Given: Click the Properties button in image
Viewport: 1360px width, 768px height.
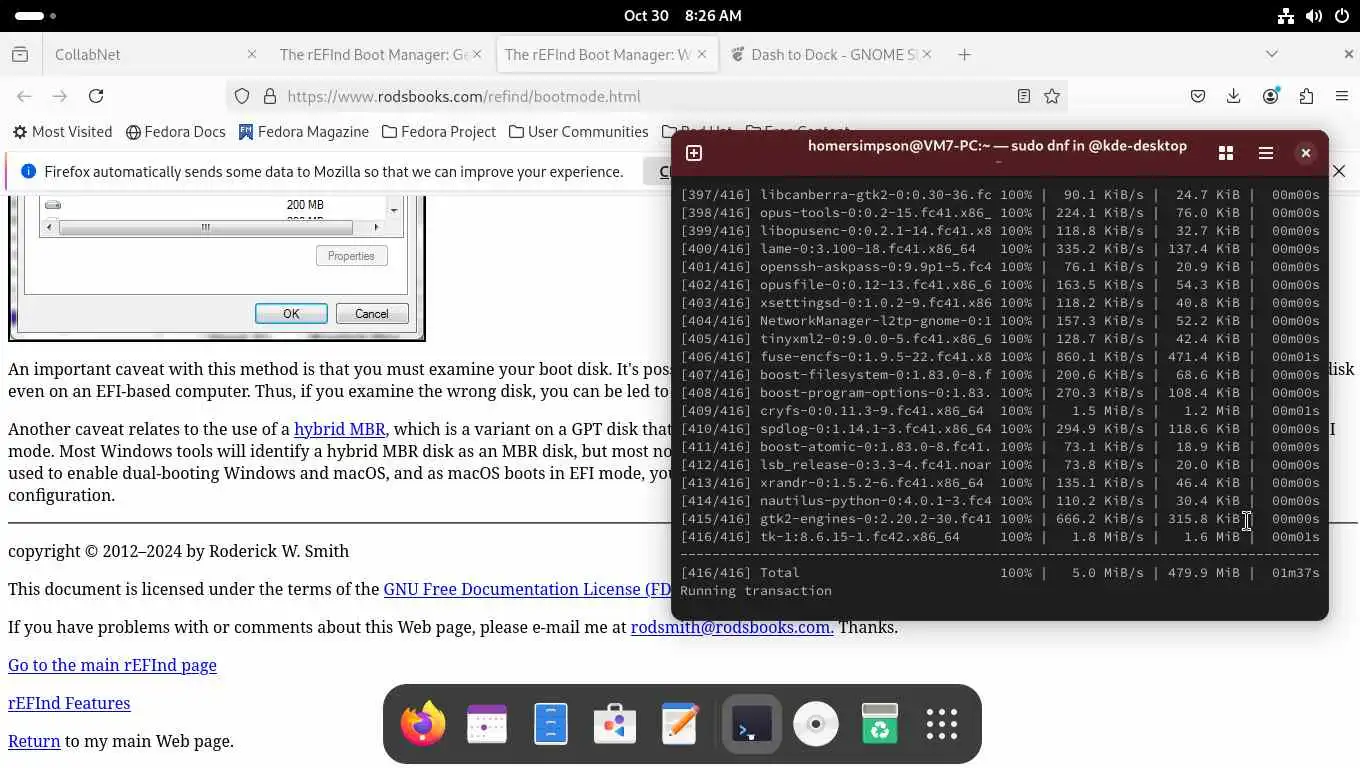Looking at the screenshot, I should [351, 256].
